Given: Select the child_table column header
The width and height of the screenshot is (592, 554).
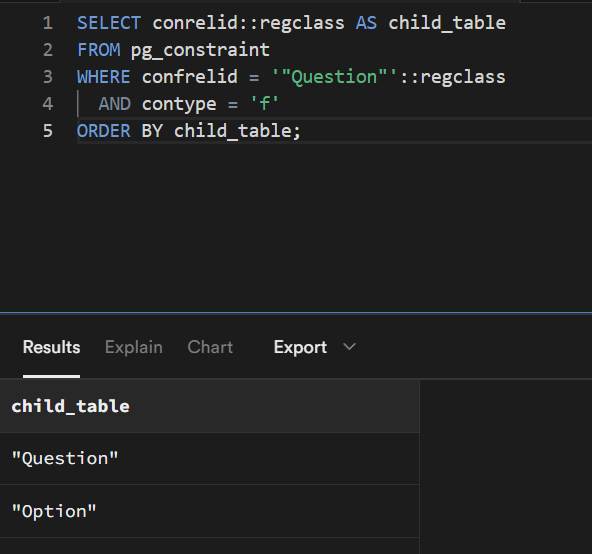Looking at the screenshot, I should pyautogui.click(x=210, y=406).
